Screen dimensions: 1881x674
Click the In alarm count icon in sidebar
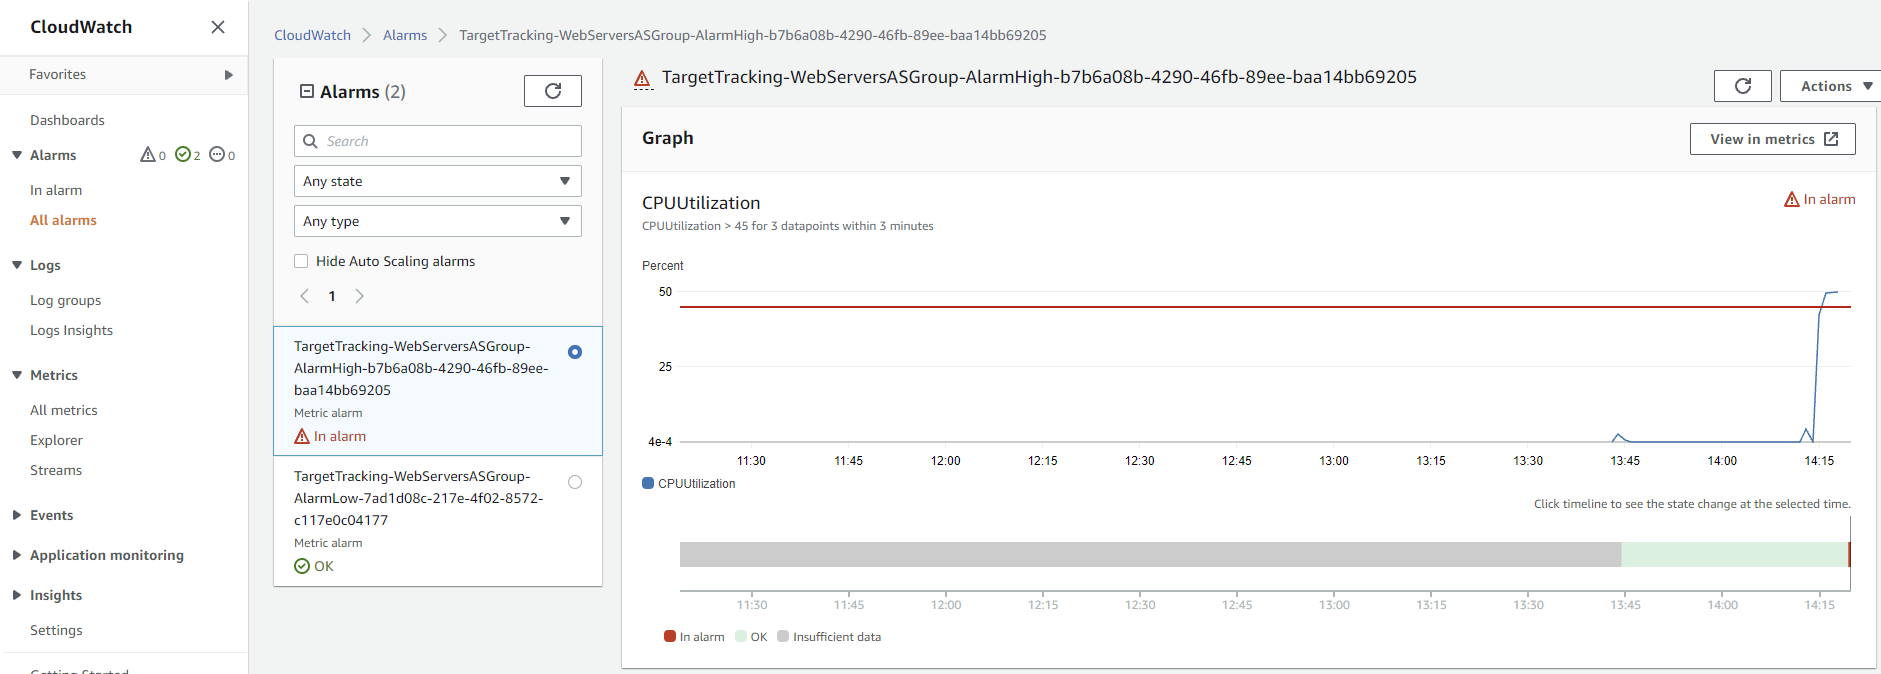(148, 155)
